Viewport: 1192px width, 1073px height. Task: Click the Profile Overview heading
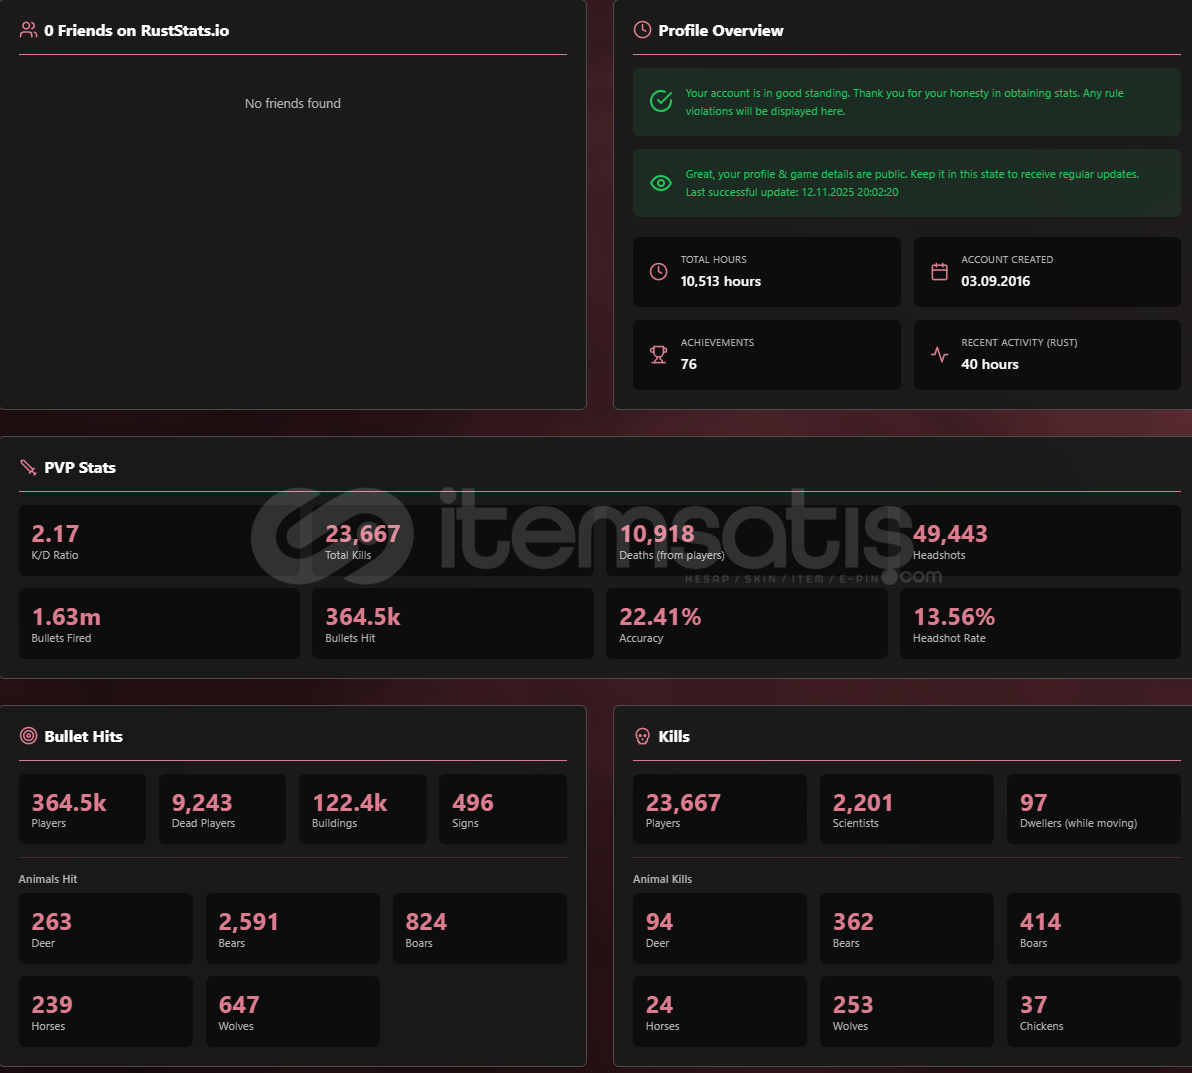point(721,30)
